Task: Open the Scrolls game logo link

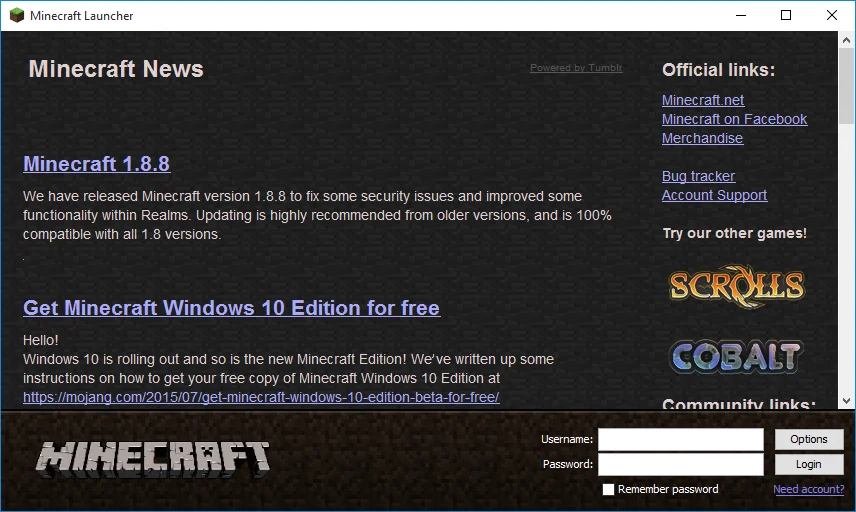Action: [736, 285]
